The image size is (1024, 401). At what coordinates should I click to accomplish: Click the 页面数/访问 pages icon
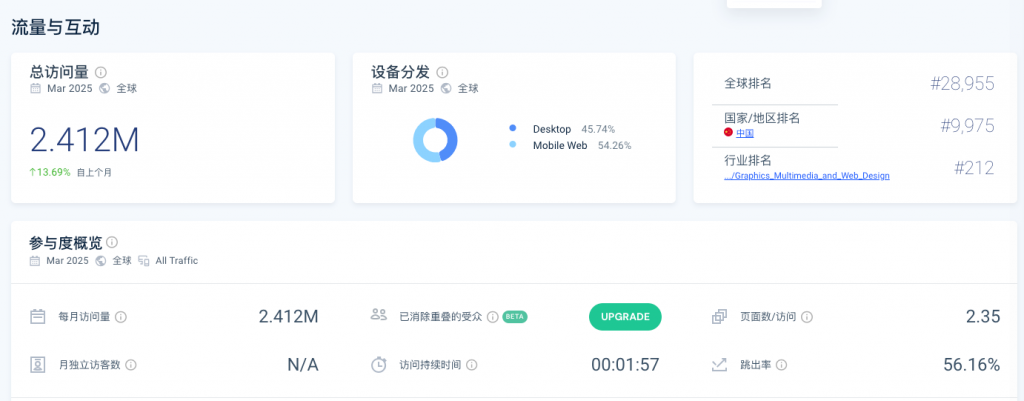[x=719, y=317]
